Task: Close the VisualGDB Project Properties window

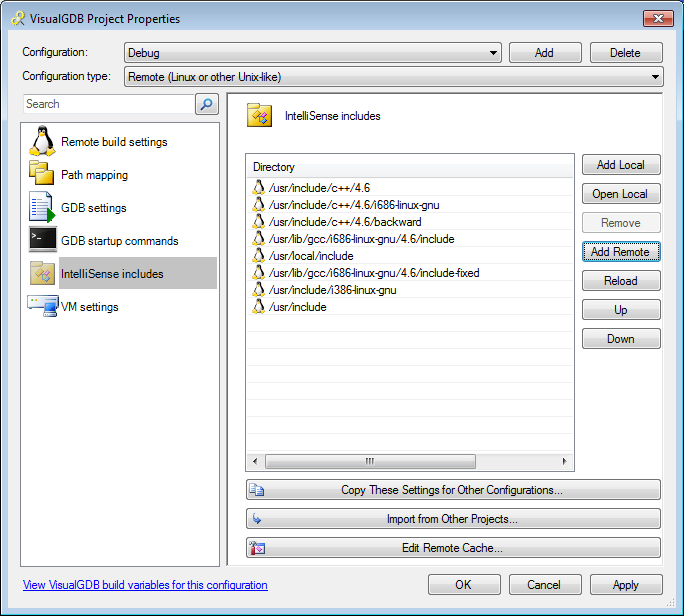Action: coord(658,18)
